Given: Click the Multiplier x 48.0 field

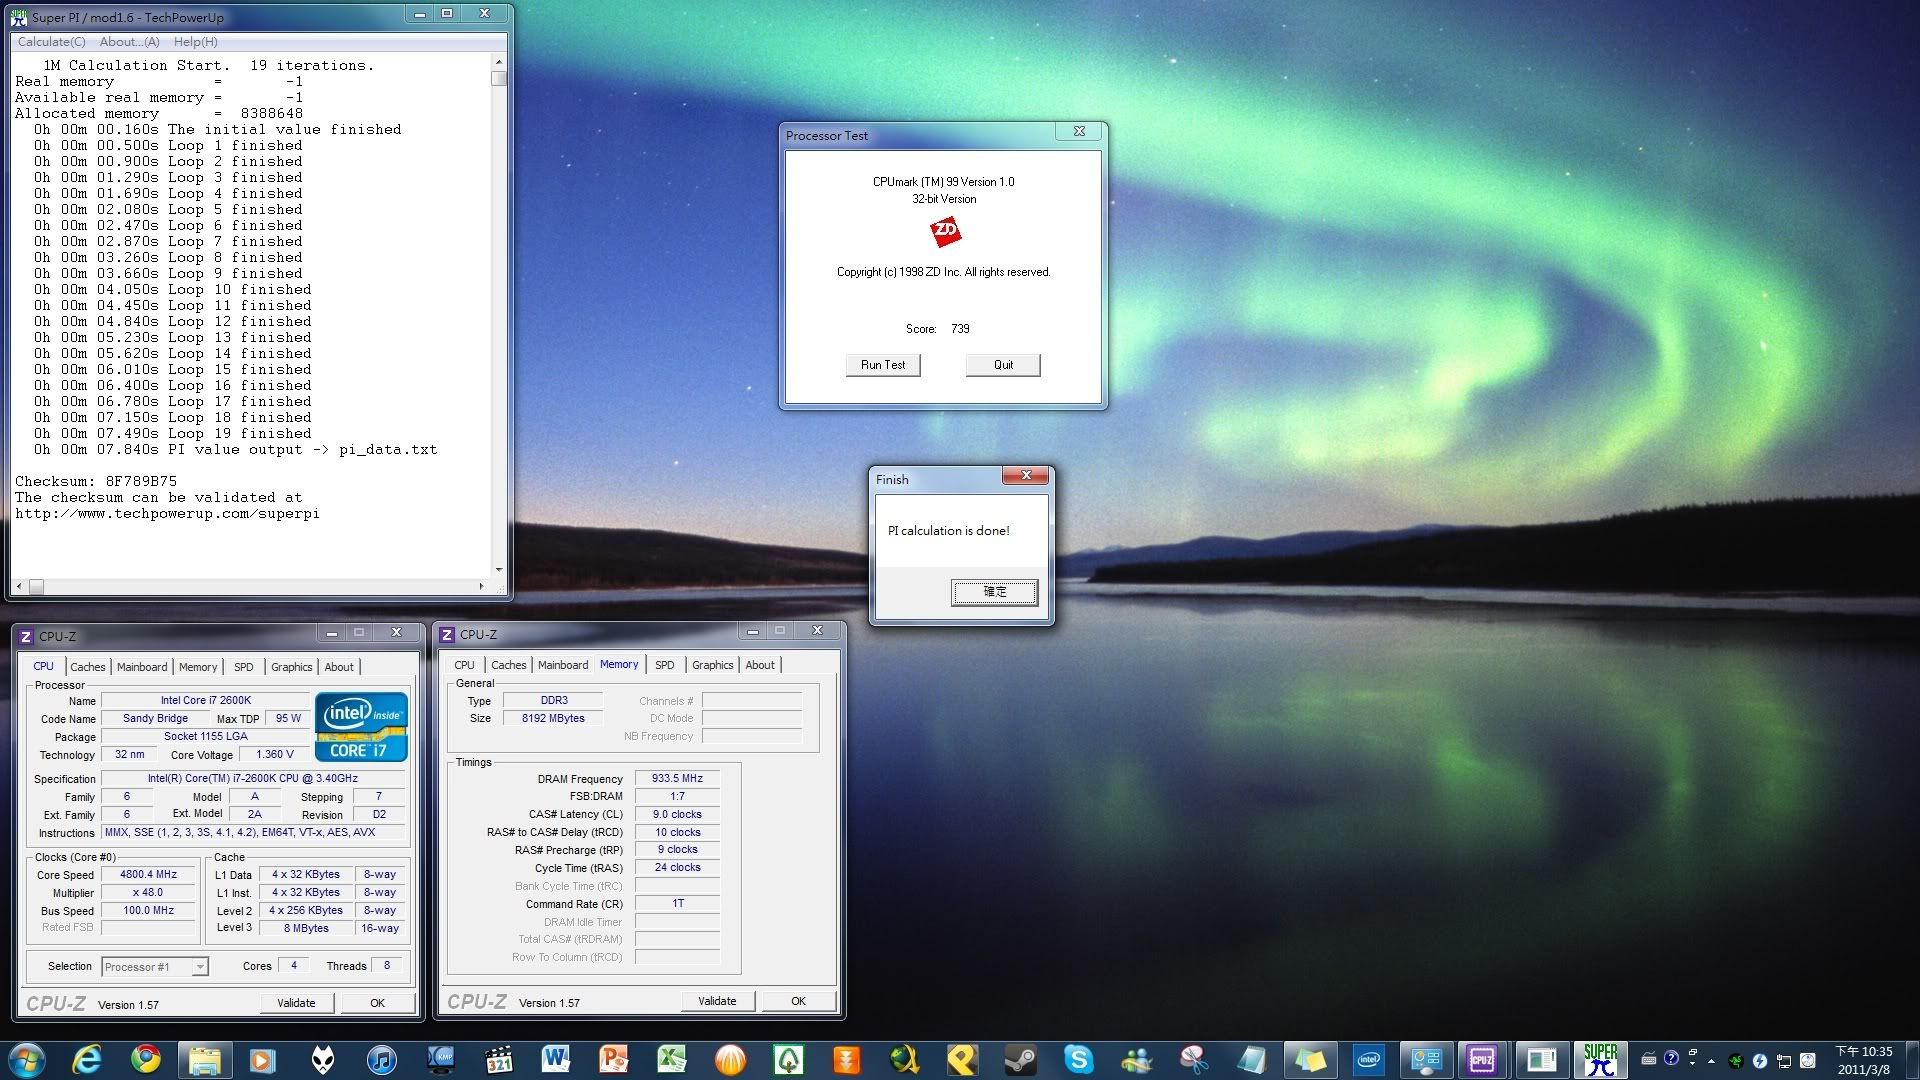Looking at the screenshot, I should point(149,892).
